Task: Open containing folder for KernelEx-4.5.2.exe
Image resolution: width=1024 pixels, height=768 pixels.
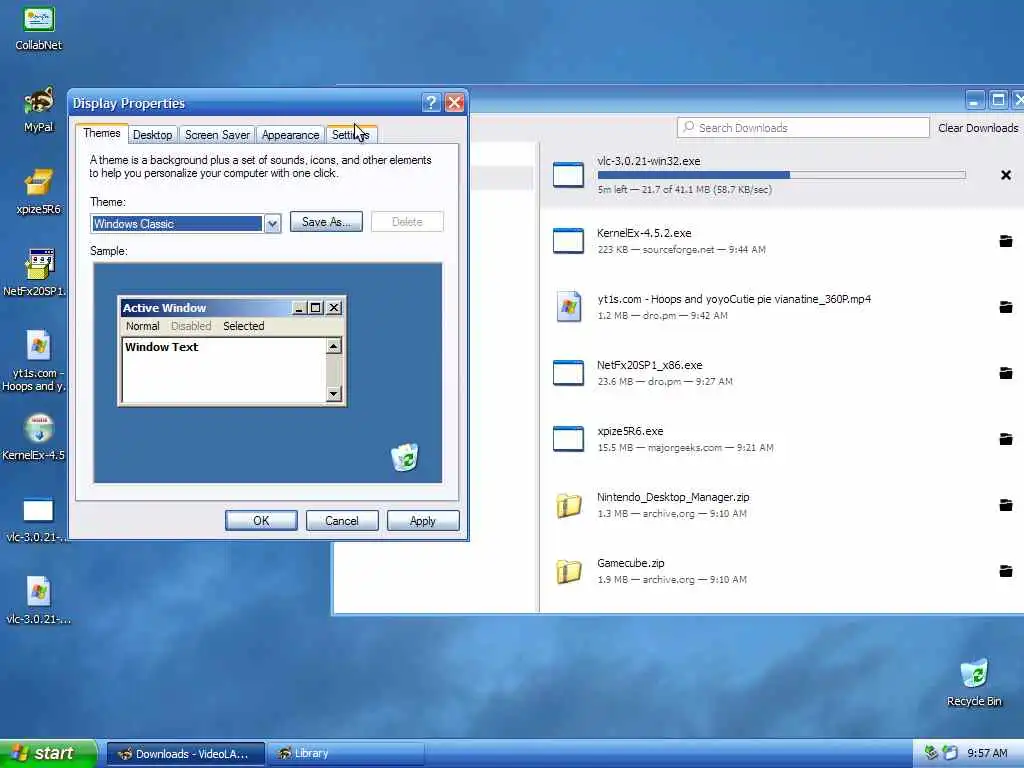Action: (x=1006, y=241)
